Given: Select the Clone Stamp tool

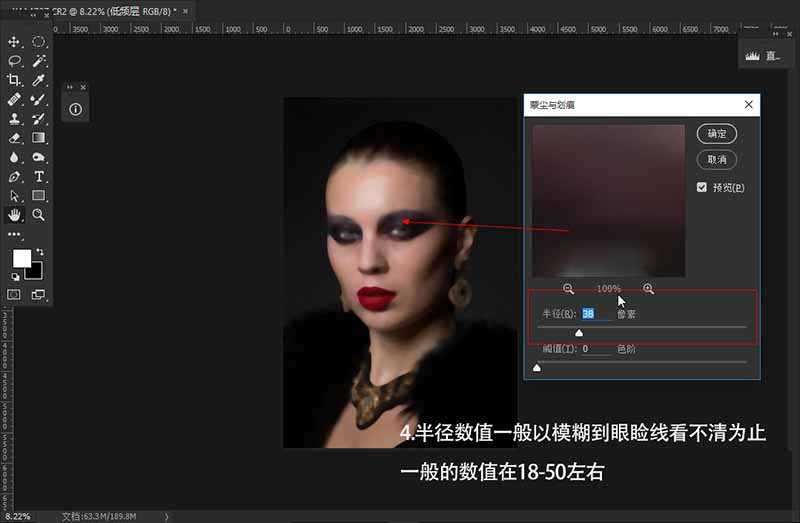Looking at the screenshot, I should point(14,118).
